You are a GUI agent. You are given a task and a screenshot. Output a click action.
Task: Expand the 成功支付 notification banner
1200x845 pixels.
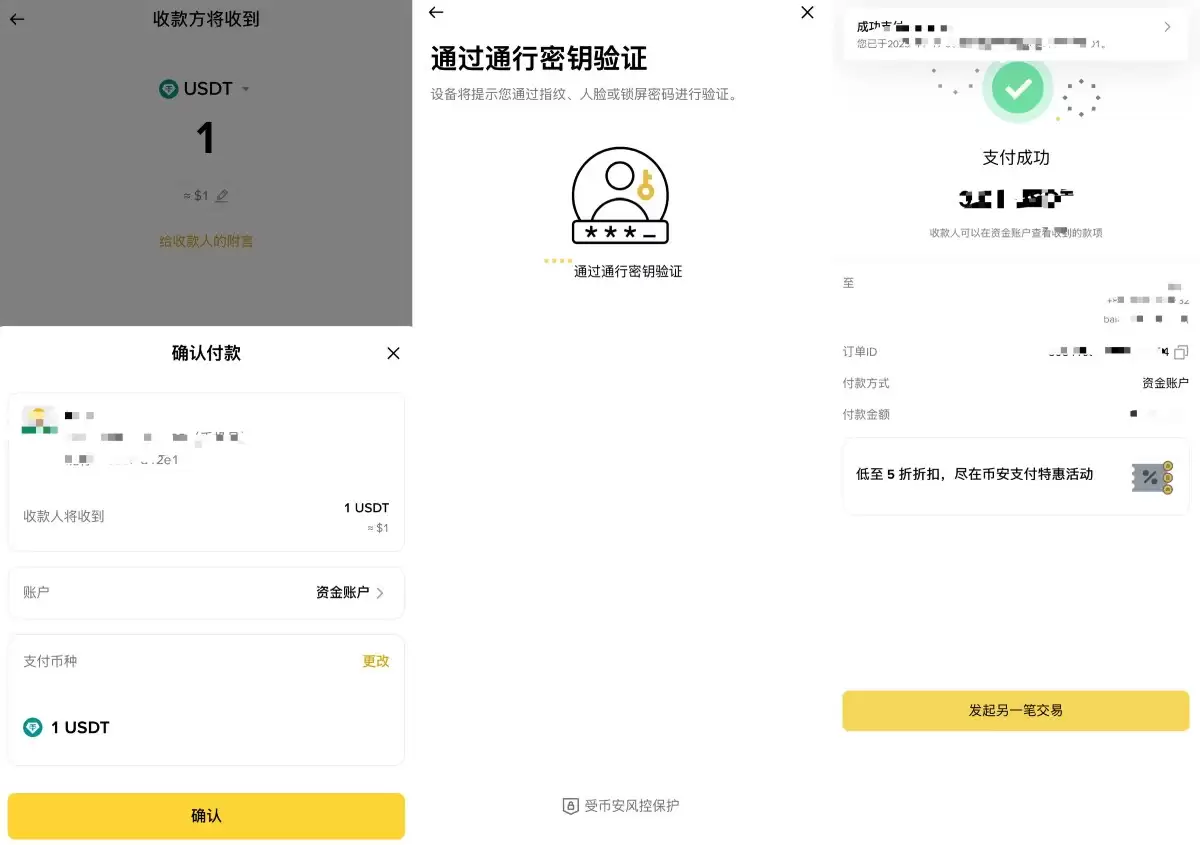coord(1167,27)
